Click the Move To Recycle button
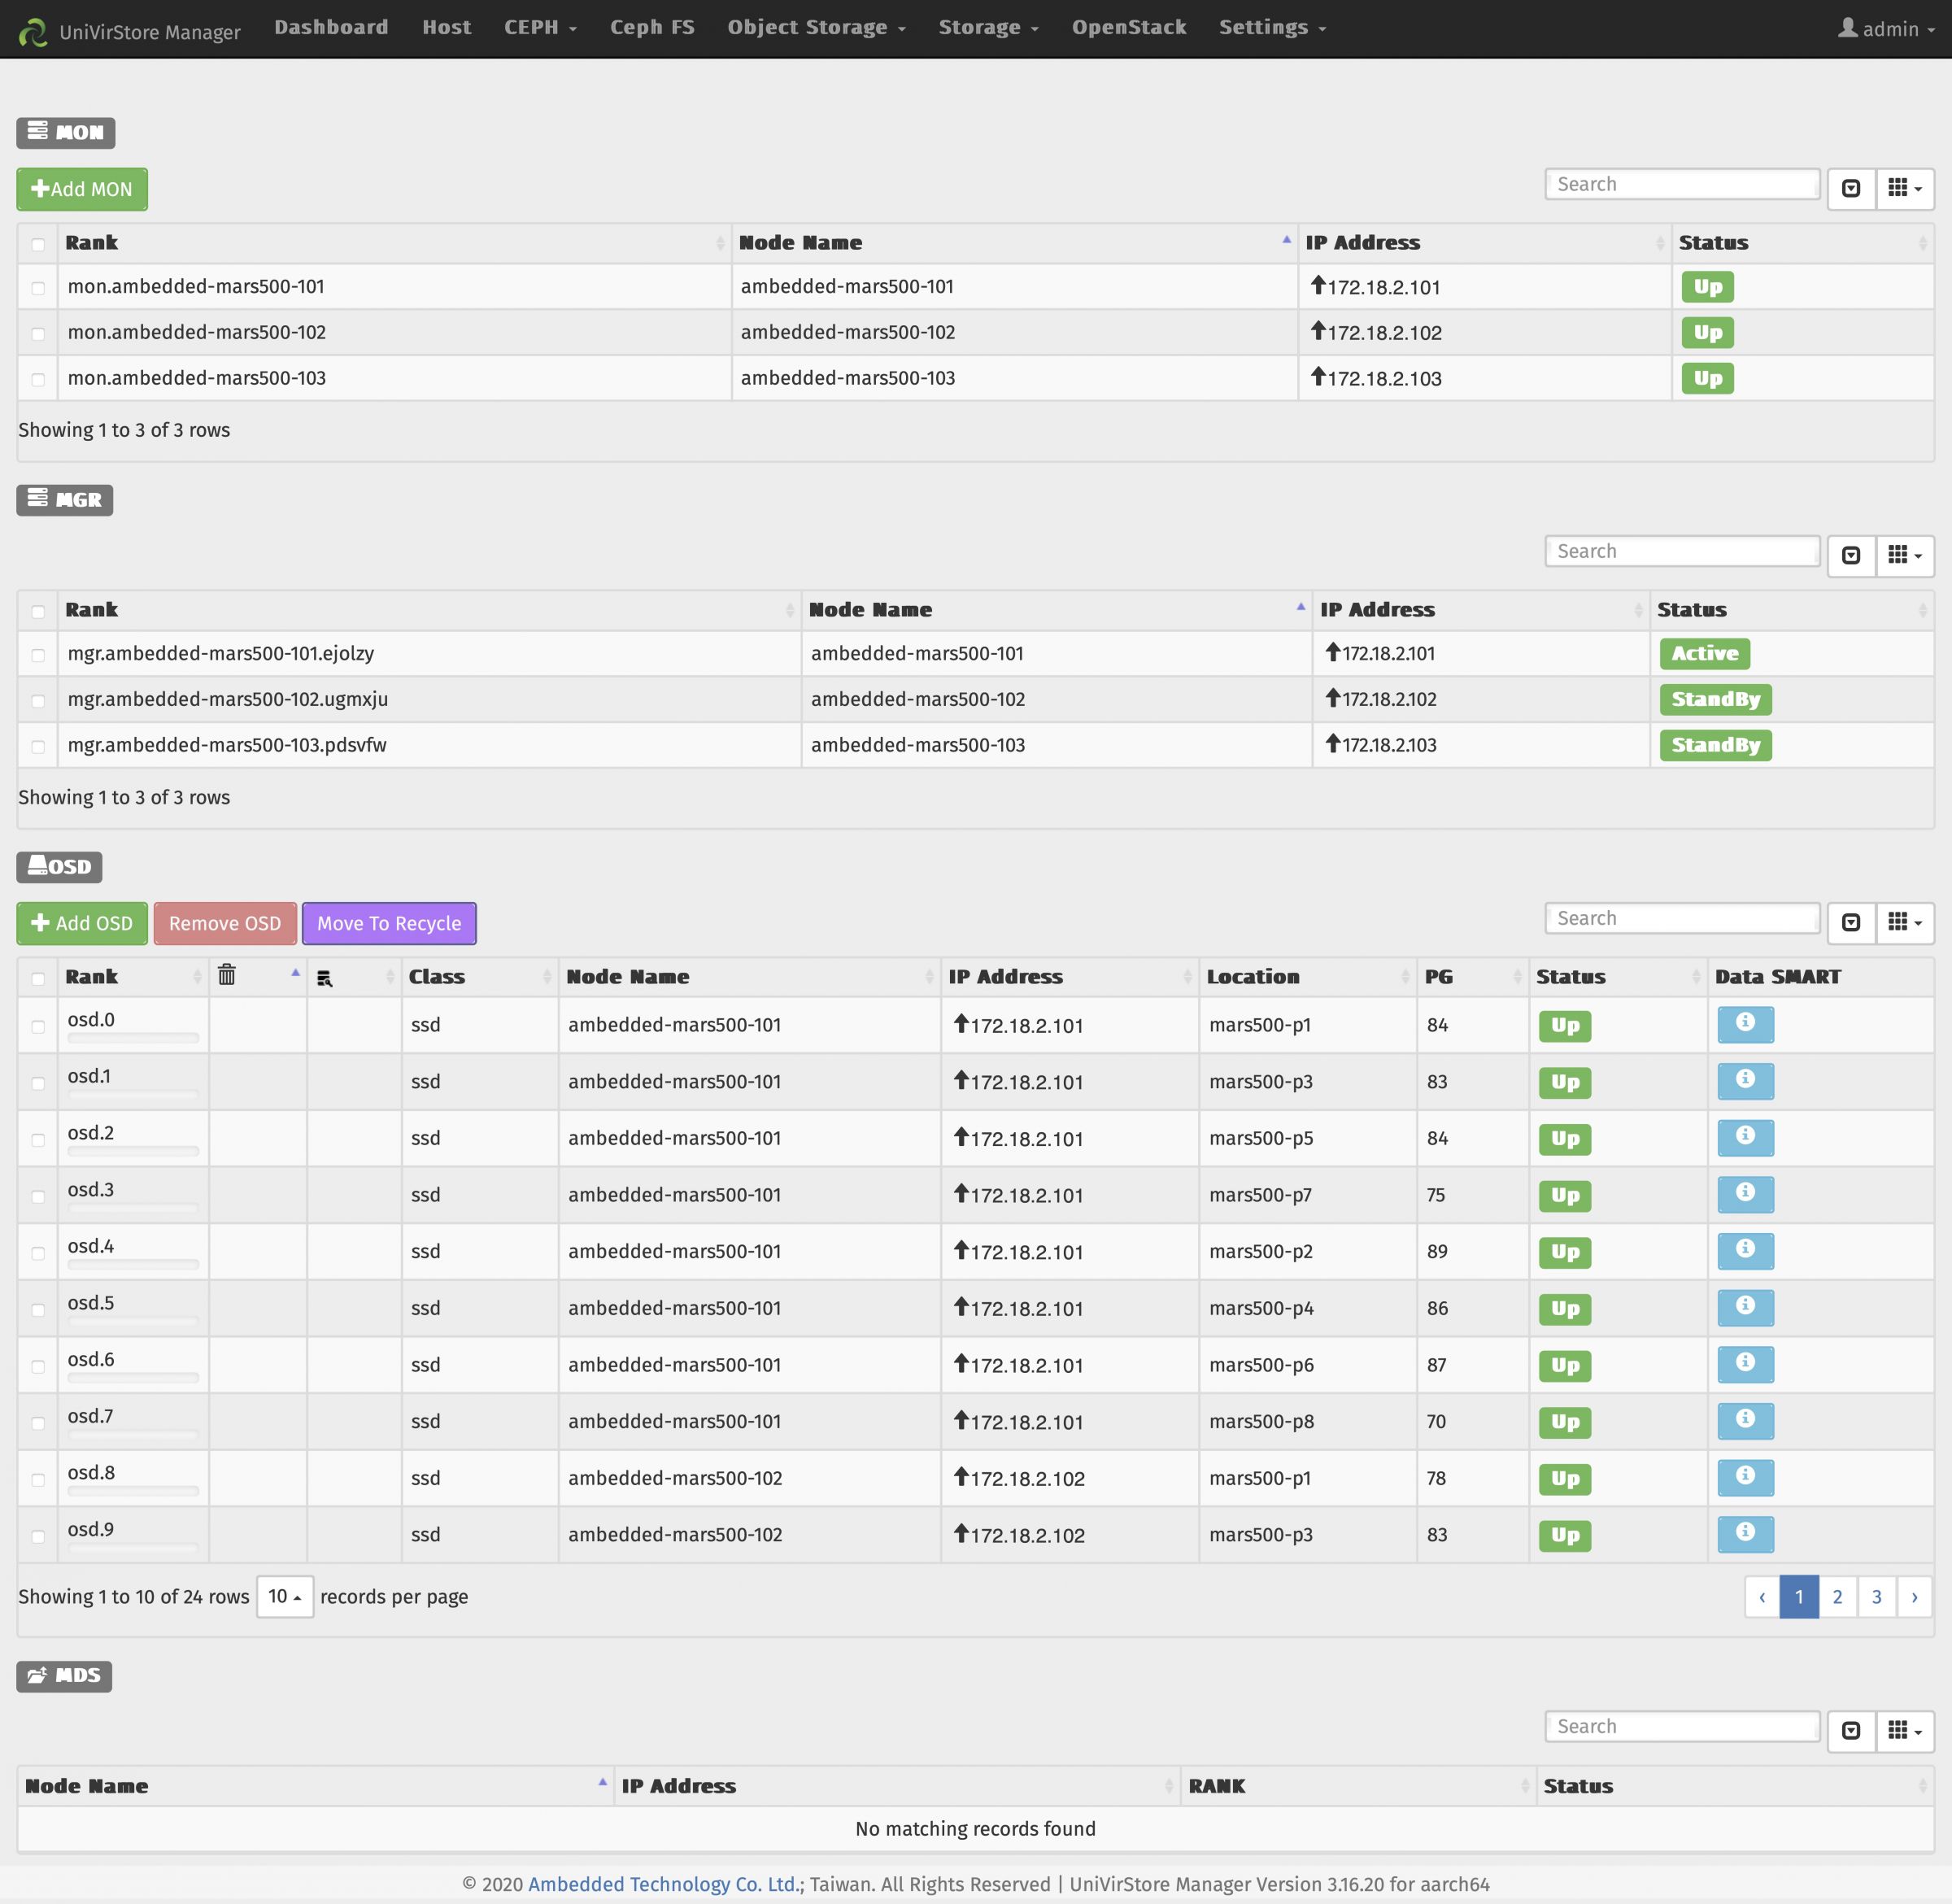This screenshot has height=1904, width=1952. [x=389, y=922]
